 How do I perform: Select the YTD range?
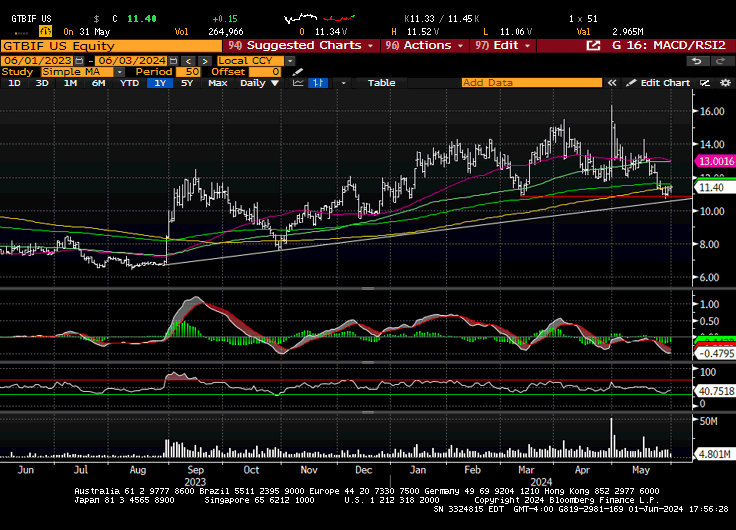pos(129,83)
